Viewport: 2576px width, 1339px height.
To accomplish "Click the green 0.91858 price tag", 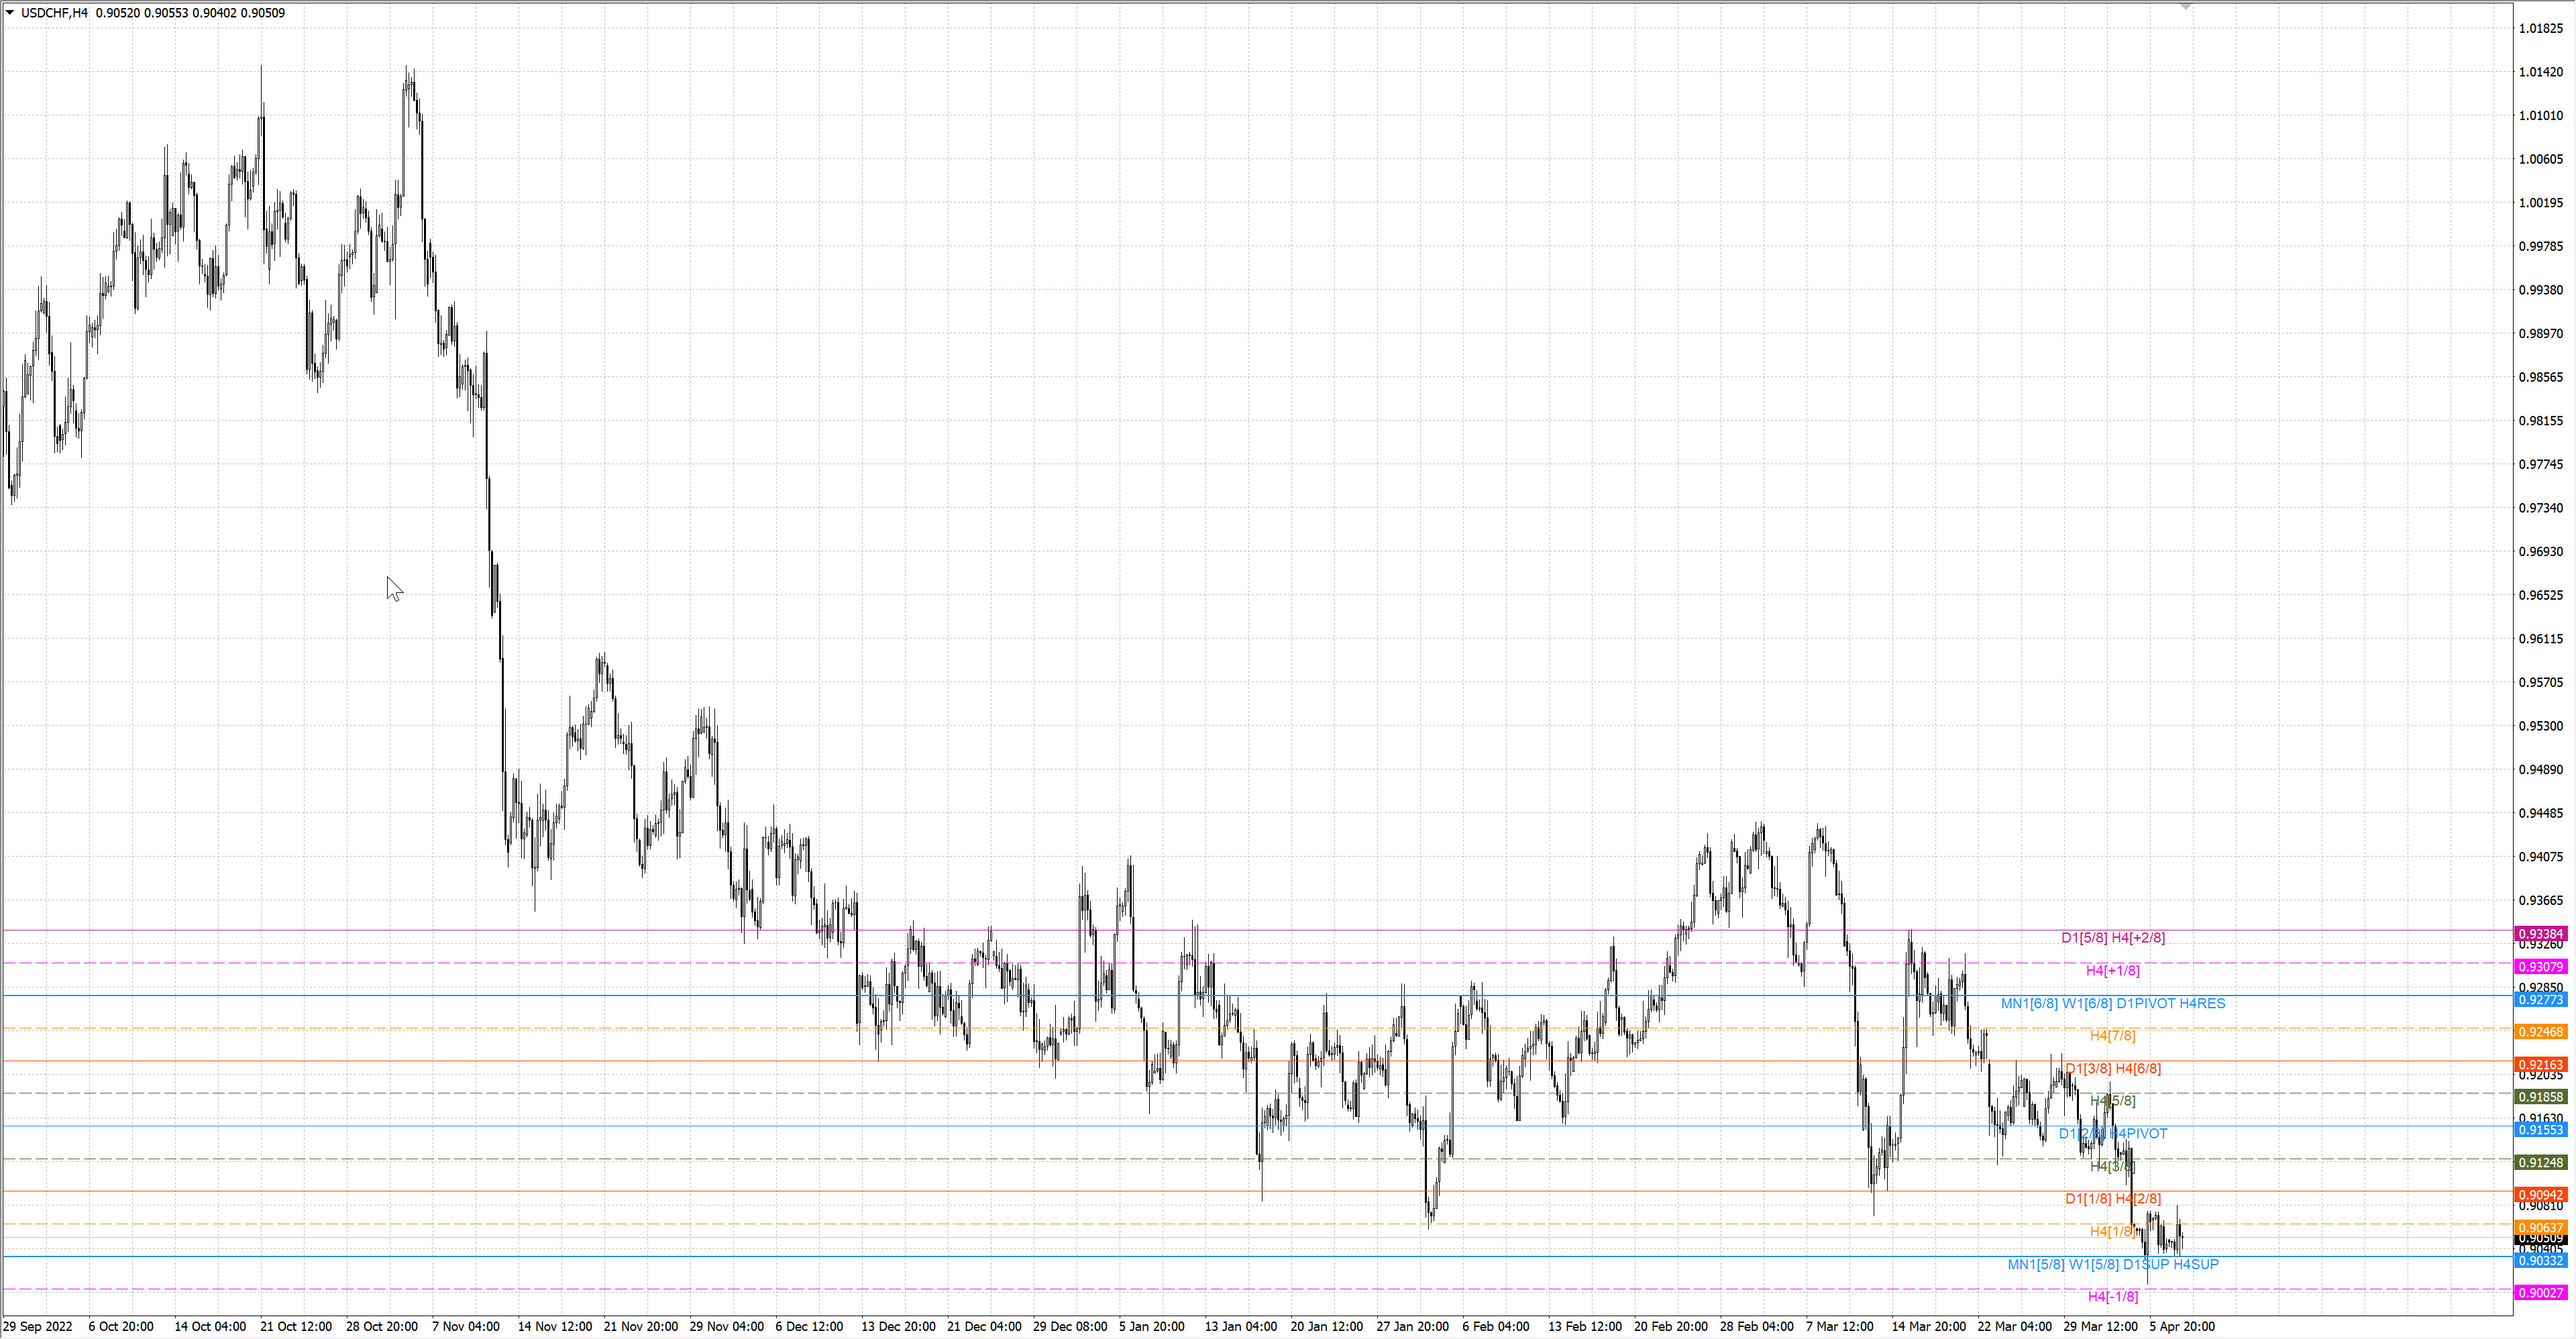I will [2540, 1096].
